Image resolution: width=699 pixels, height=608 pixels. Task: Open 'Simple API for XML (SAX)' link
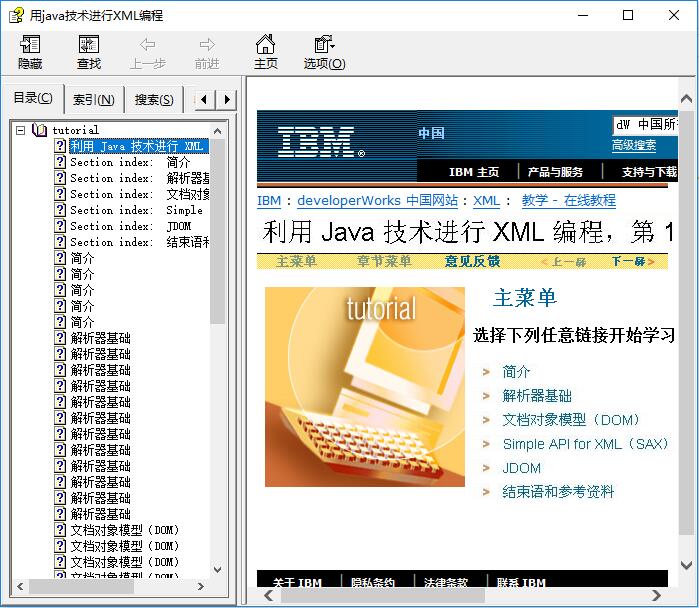click(x=585, y=444)
